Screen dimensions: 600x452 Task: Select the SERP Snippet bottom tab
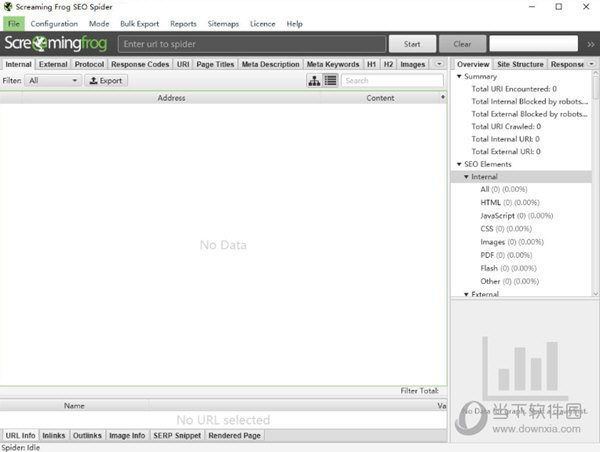pos(177,436)
